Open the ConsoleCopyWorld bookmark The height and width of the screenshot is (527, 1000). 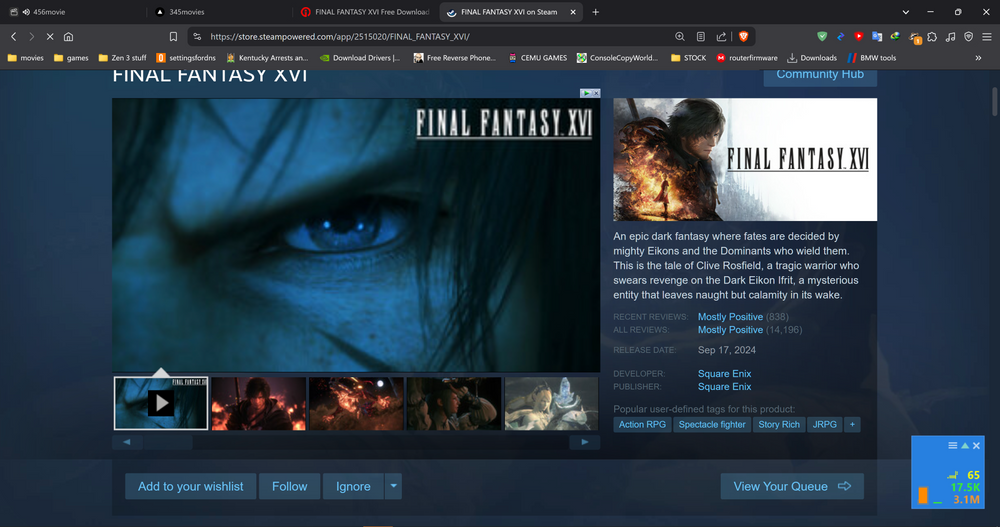pos(617,58)
